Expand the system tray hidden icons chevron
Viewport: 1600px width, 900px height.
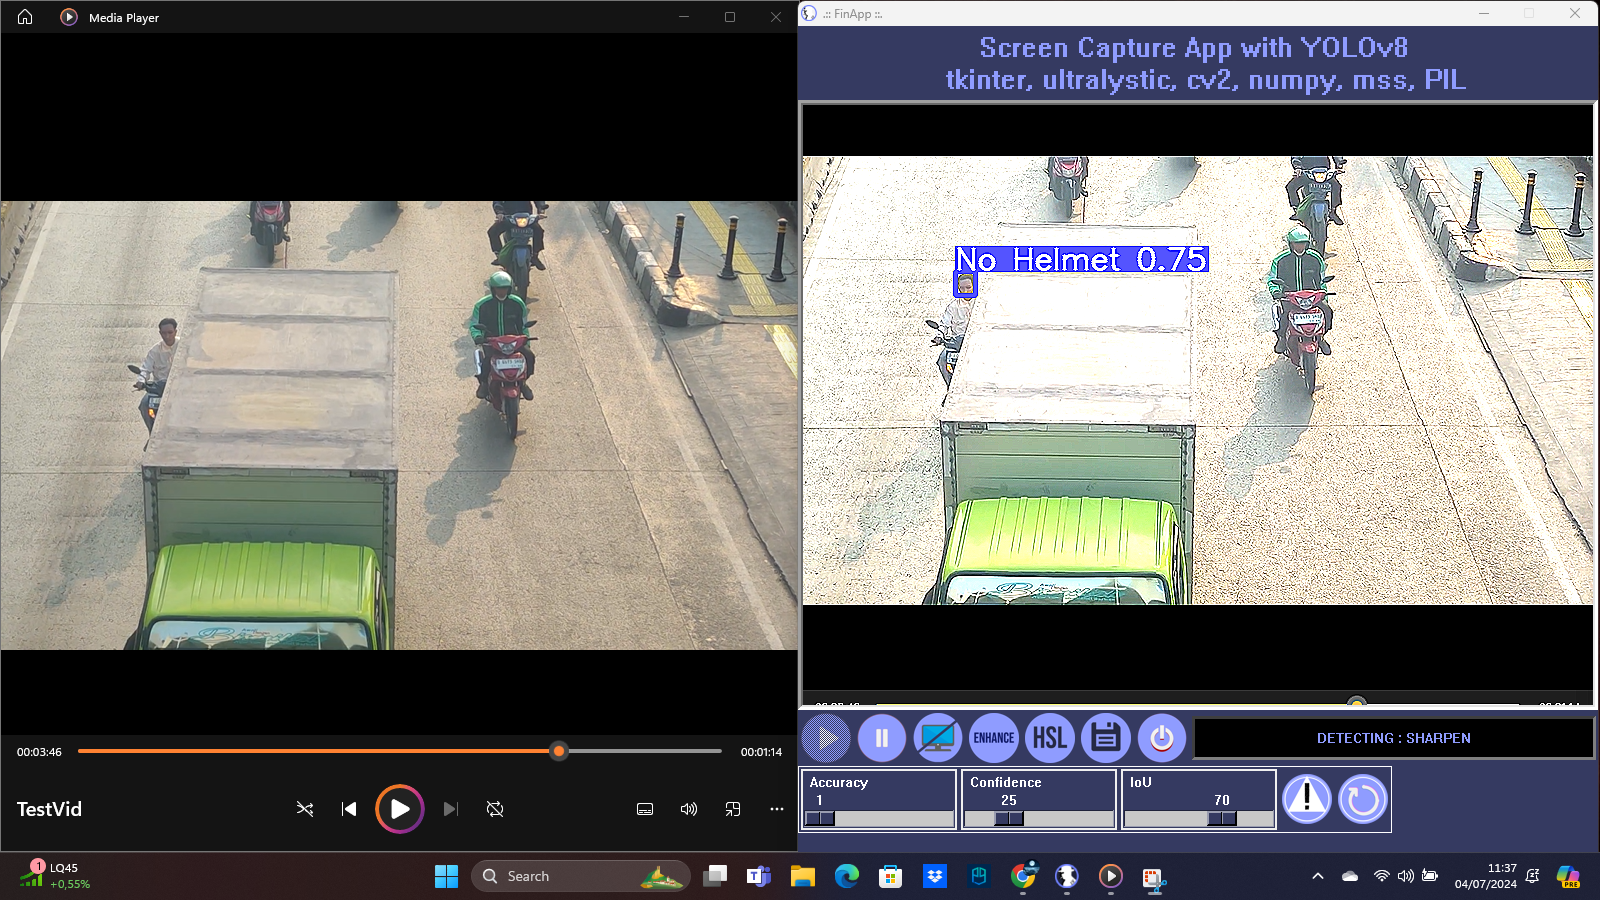1318,876
